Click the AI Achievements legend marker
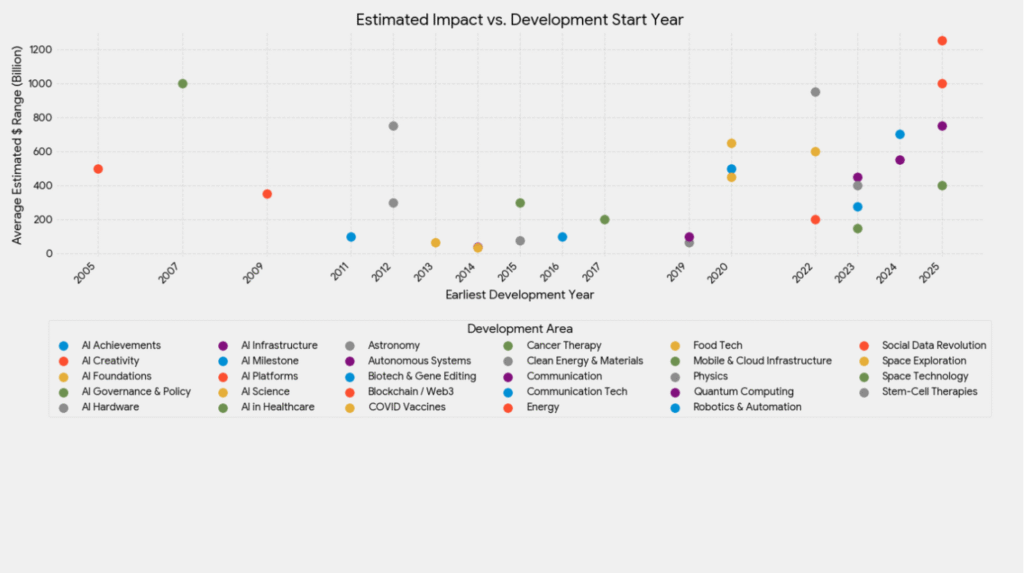1024x573 pixels. (x=64, y=346)
